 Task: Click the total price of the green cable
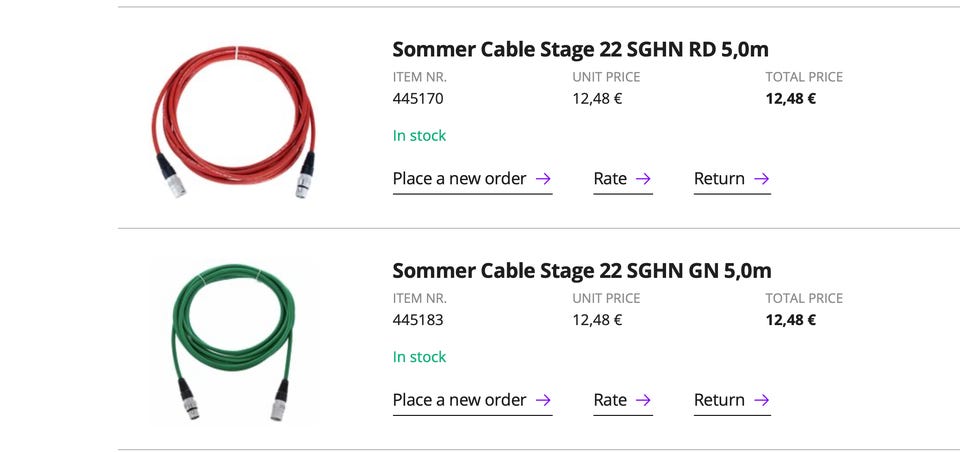[790, 320]
